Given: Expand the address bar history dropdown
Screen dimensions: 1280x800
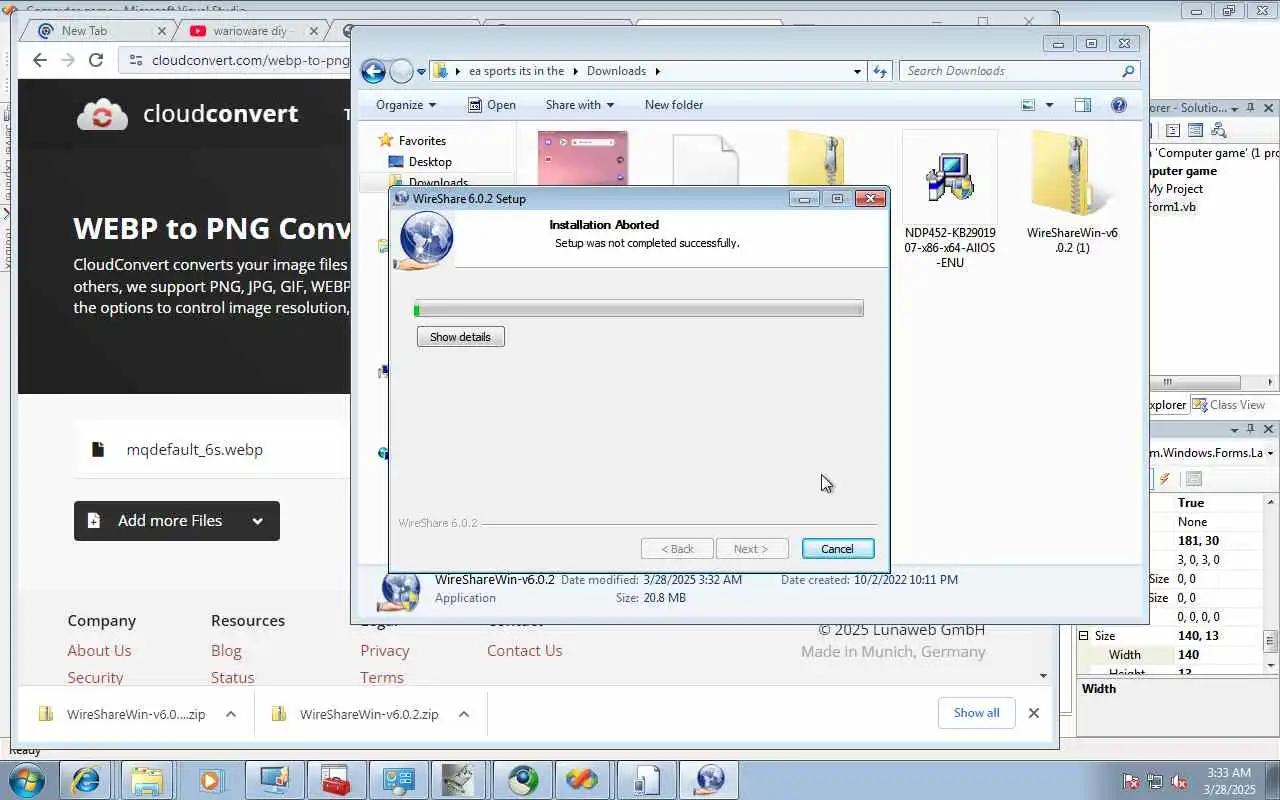Looking at the screenshot, I should [x=857, y=71].
